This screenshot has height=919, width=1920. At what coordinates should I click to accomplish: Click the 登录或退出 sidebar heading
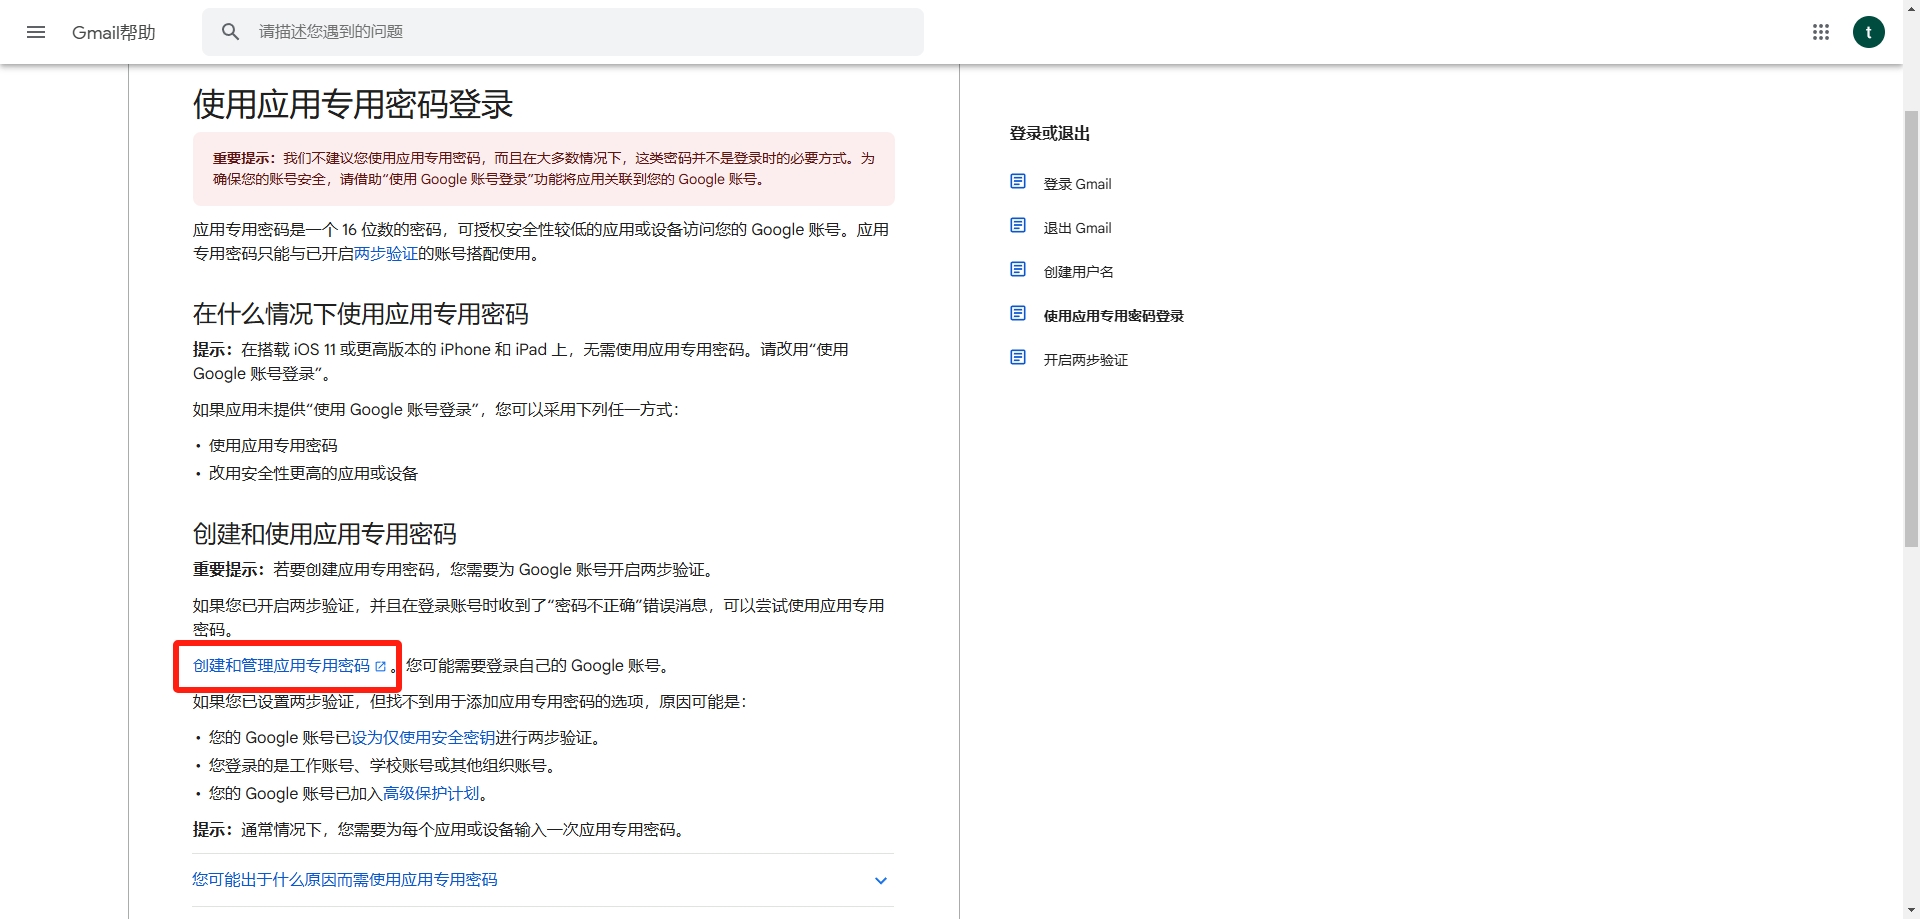(1050, 133)
